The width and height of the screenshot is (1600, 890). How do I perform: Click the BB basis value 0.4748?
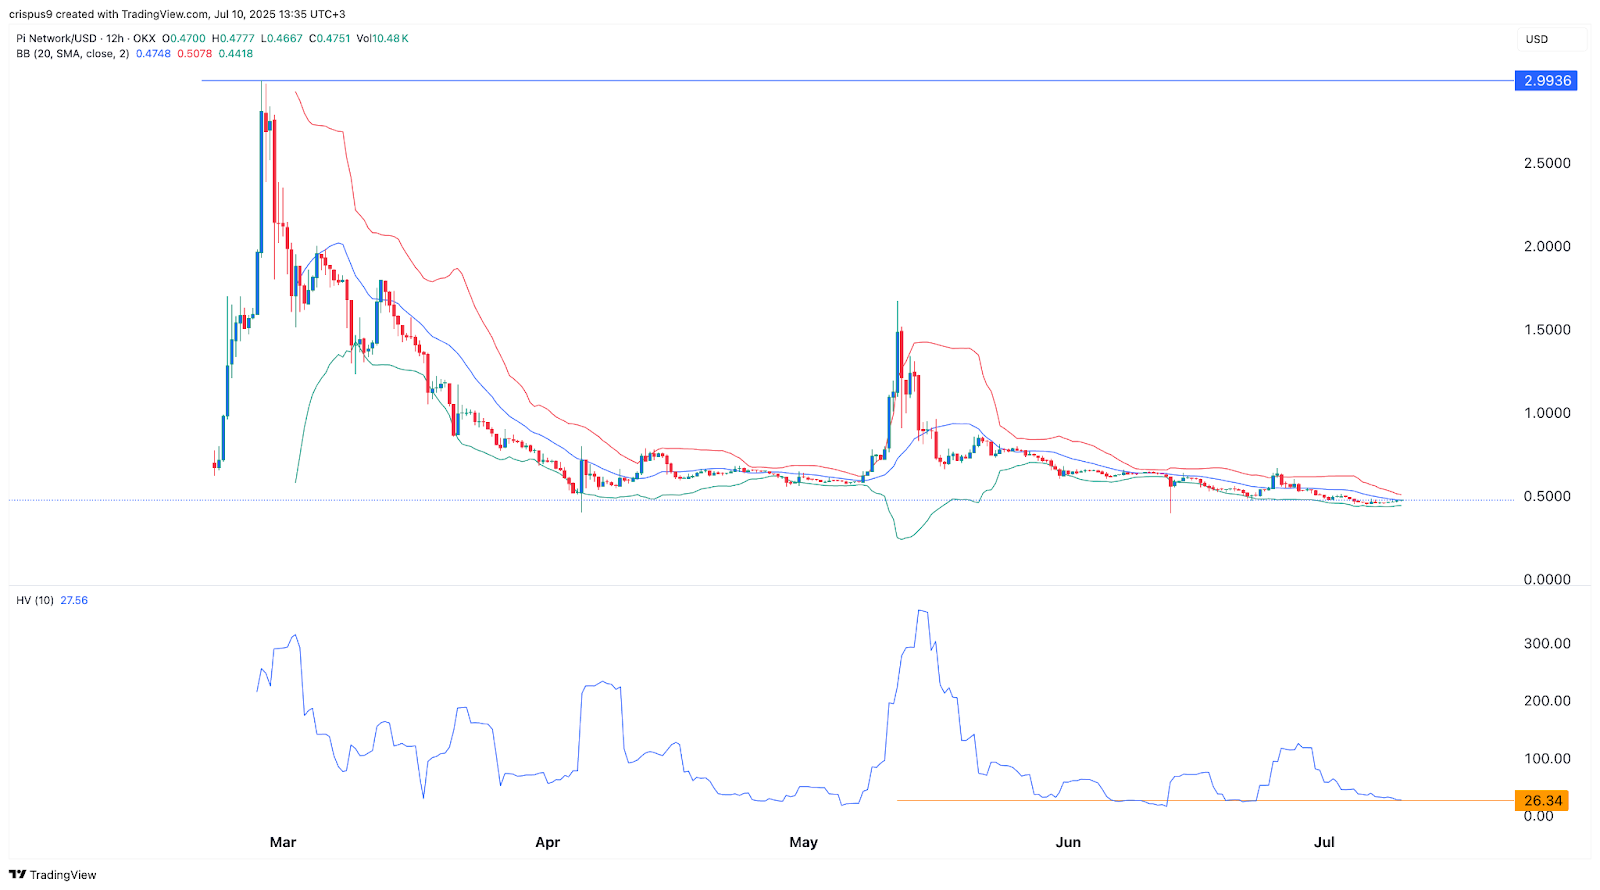[x=153, y=54]
